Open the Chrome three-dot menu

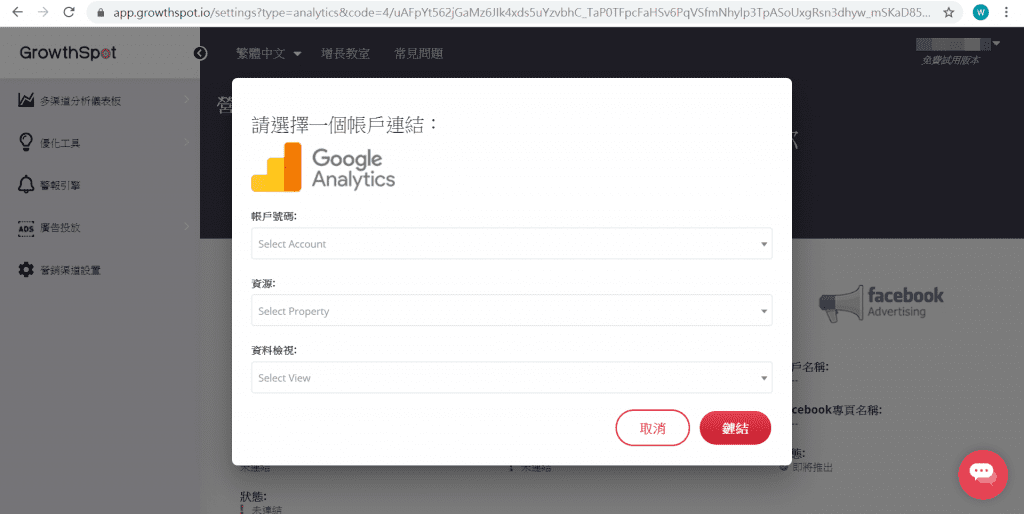pyautogui.click(x=1006, y=12)
